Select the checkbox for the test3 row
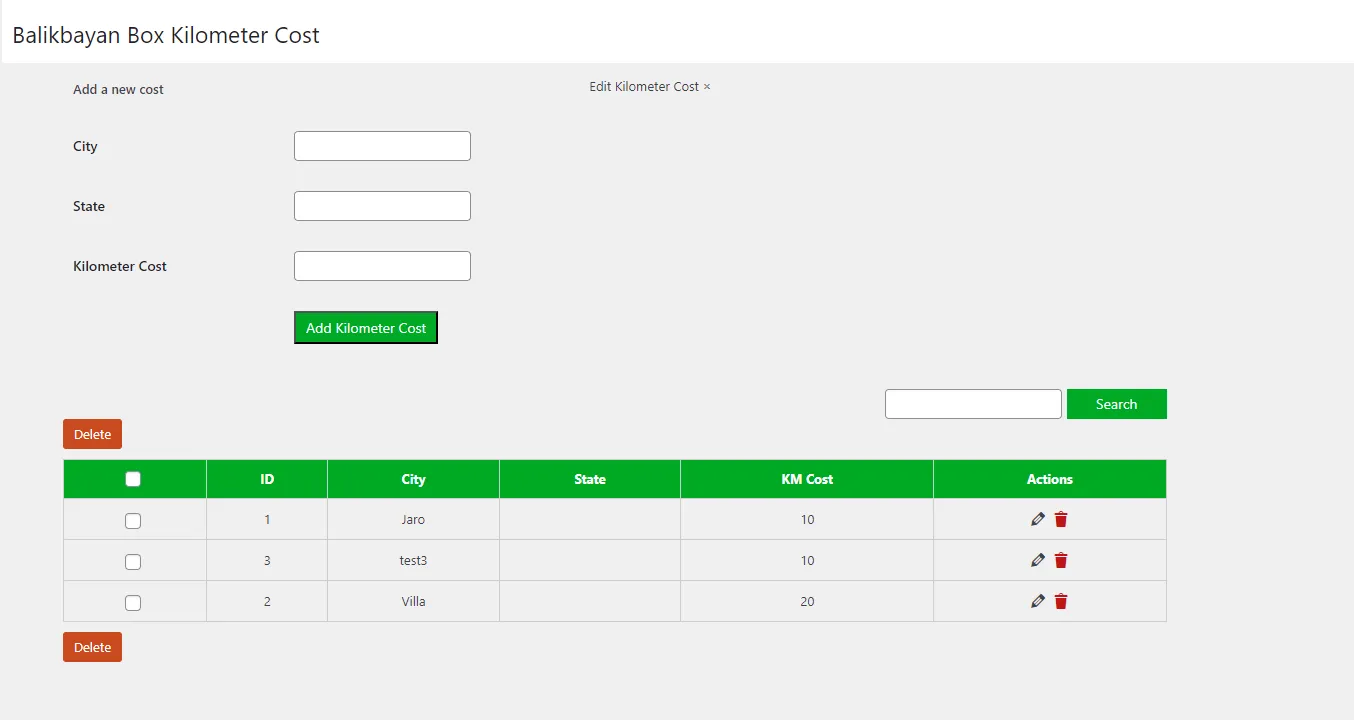 click(133, 562)
